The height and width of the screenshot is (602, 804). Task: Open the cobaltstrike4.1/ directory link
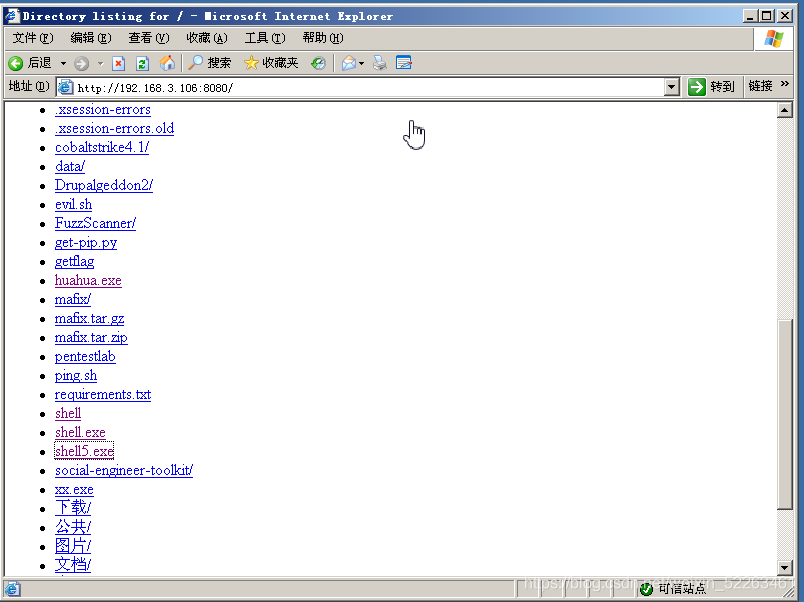102,148
